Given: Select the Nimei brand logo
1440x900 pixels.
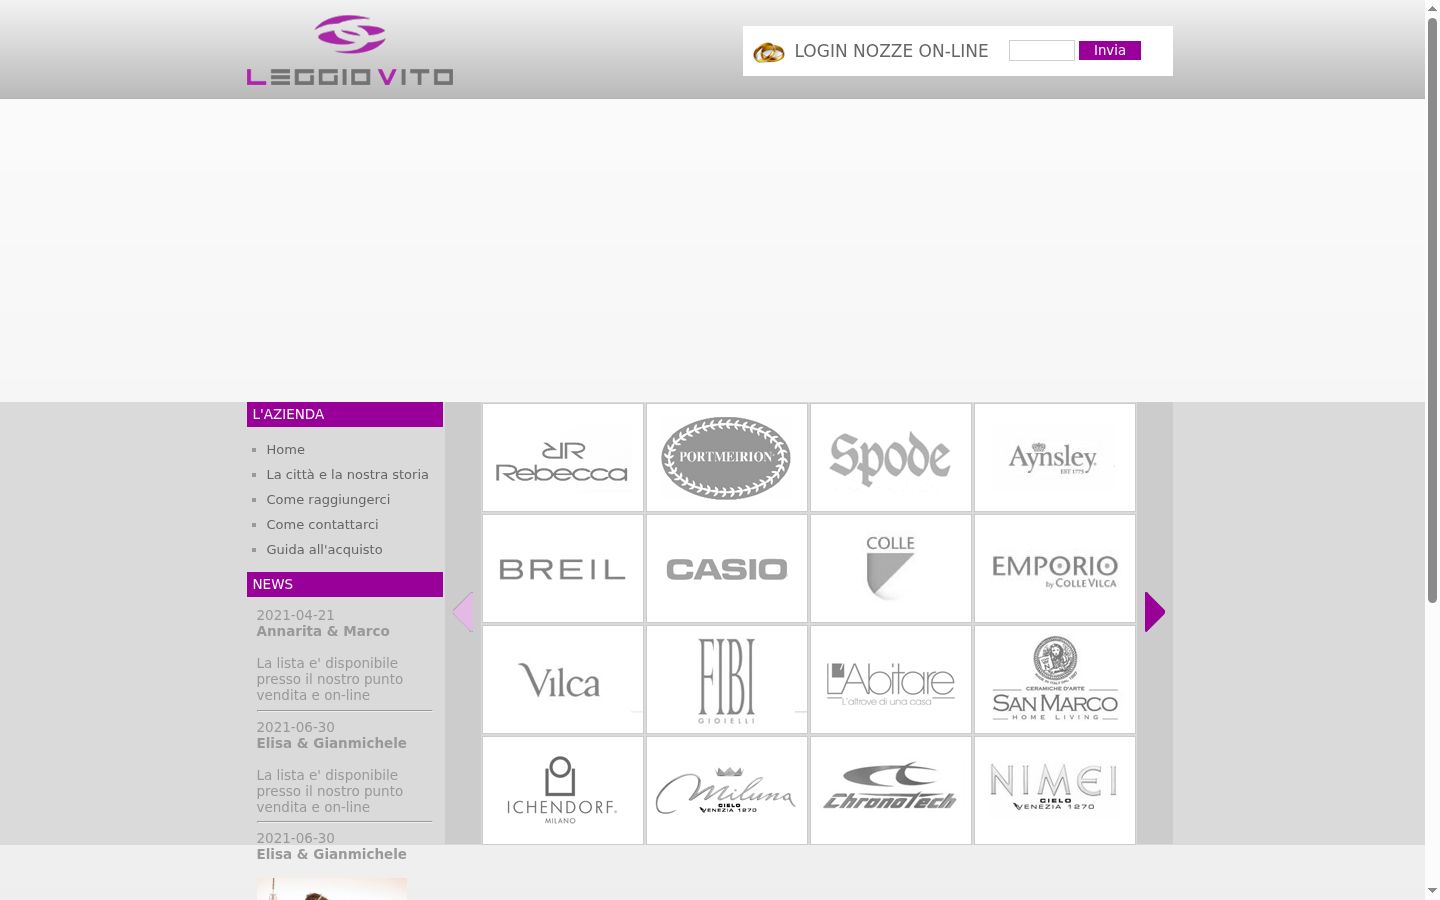Looking at the screenshot, I should point(1055,791).
